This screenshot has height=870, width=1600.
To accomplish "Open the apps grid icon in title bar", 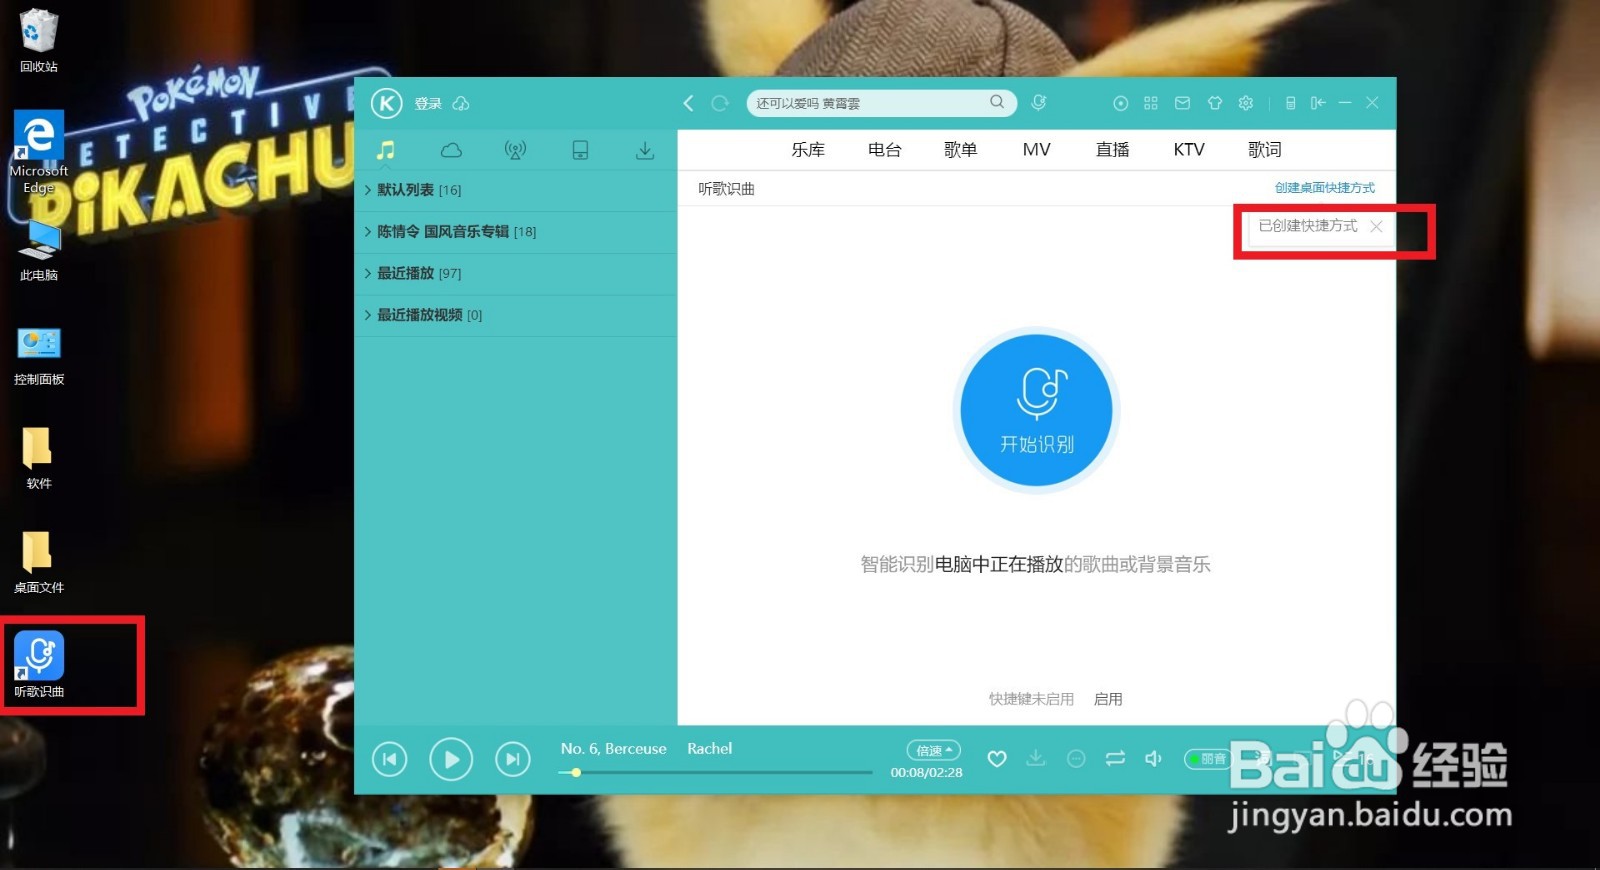I will point(1151,103).
